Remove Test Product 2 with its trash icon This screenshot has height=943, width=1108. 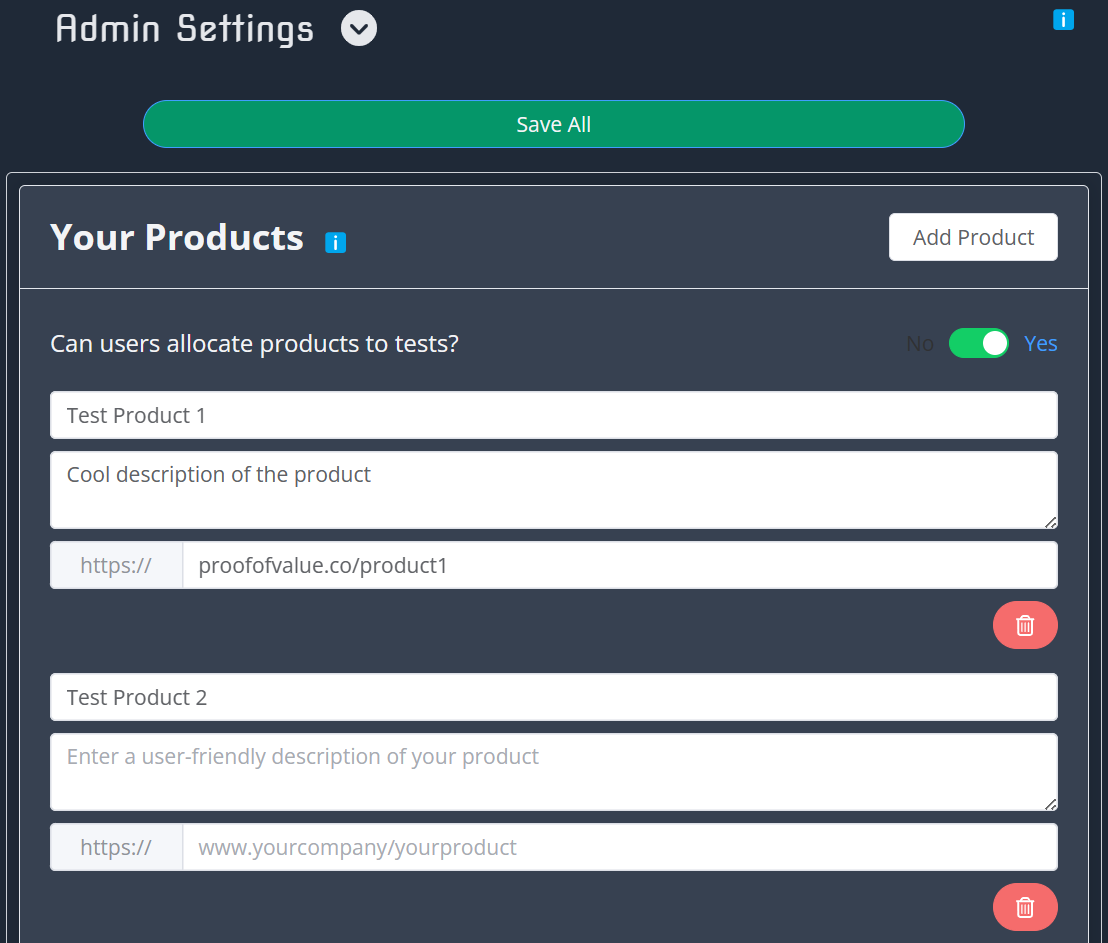coord(1025,906)
